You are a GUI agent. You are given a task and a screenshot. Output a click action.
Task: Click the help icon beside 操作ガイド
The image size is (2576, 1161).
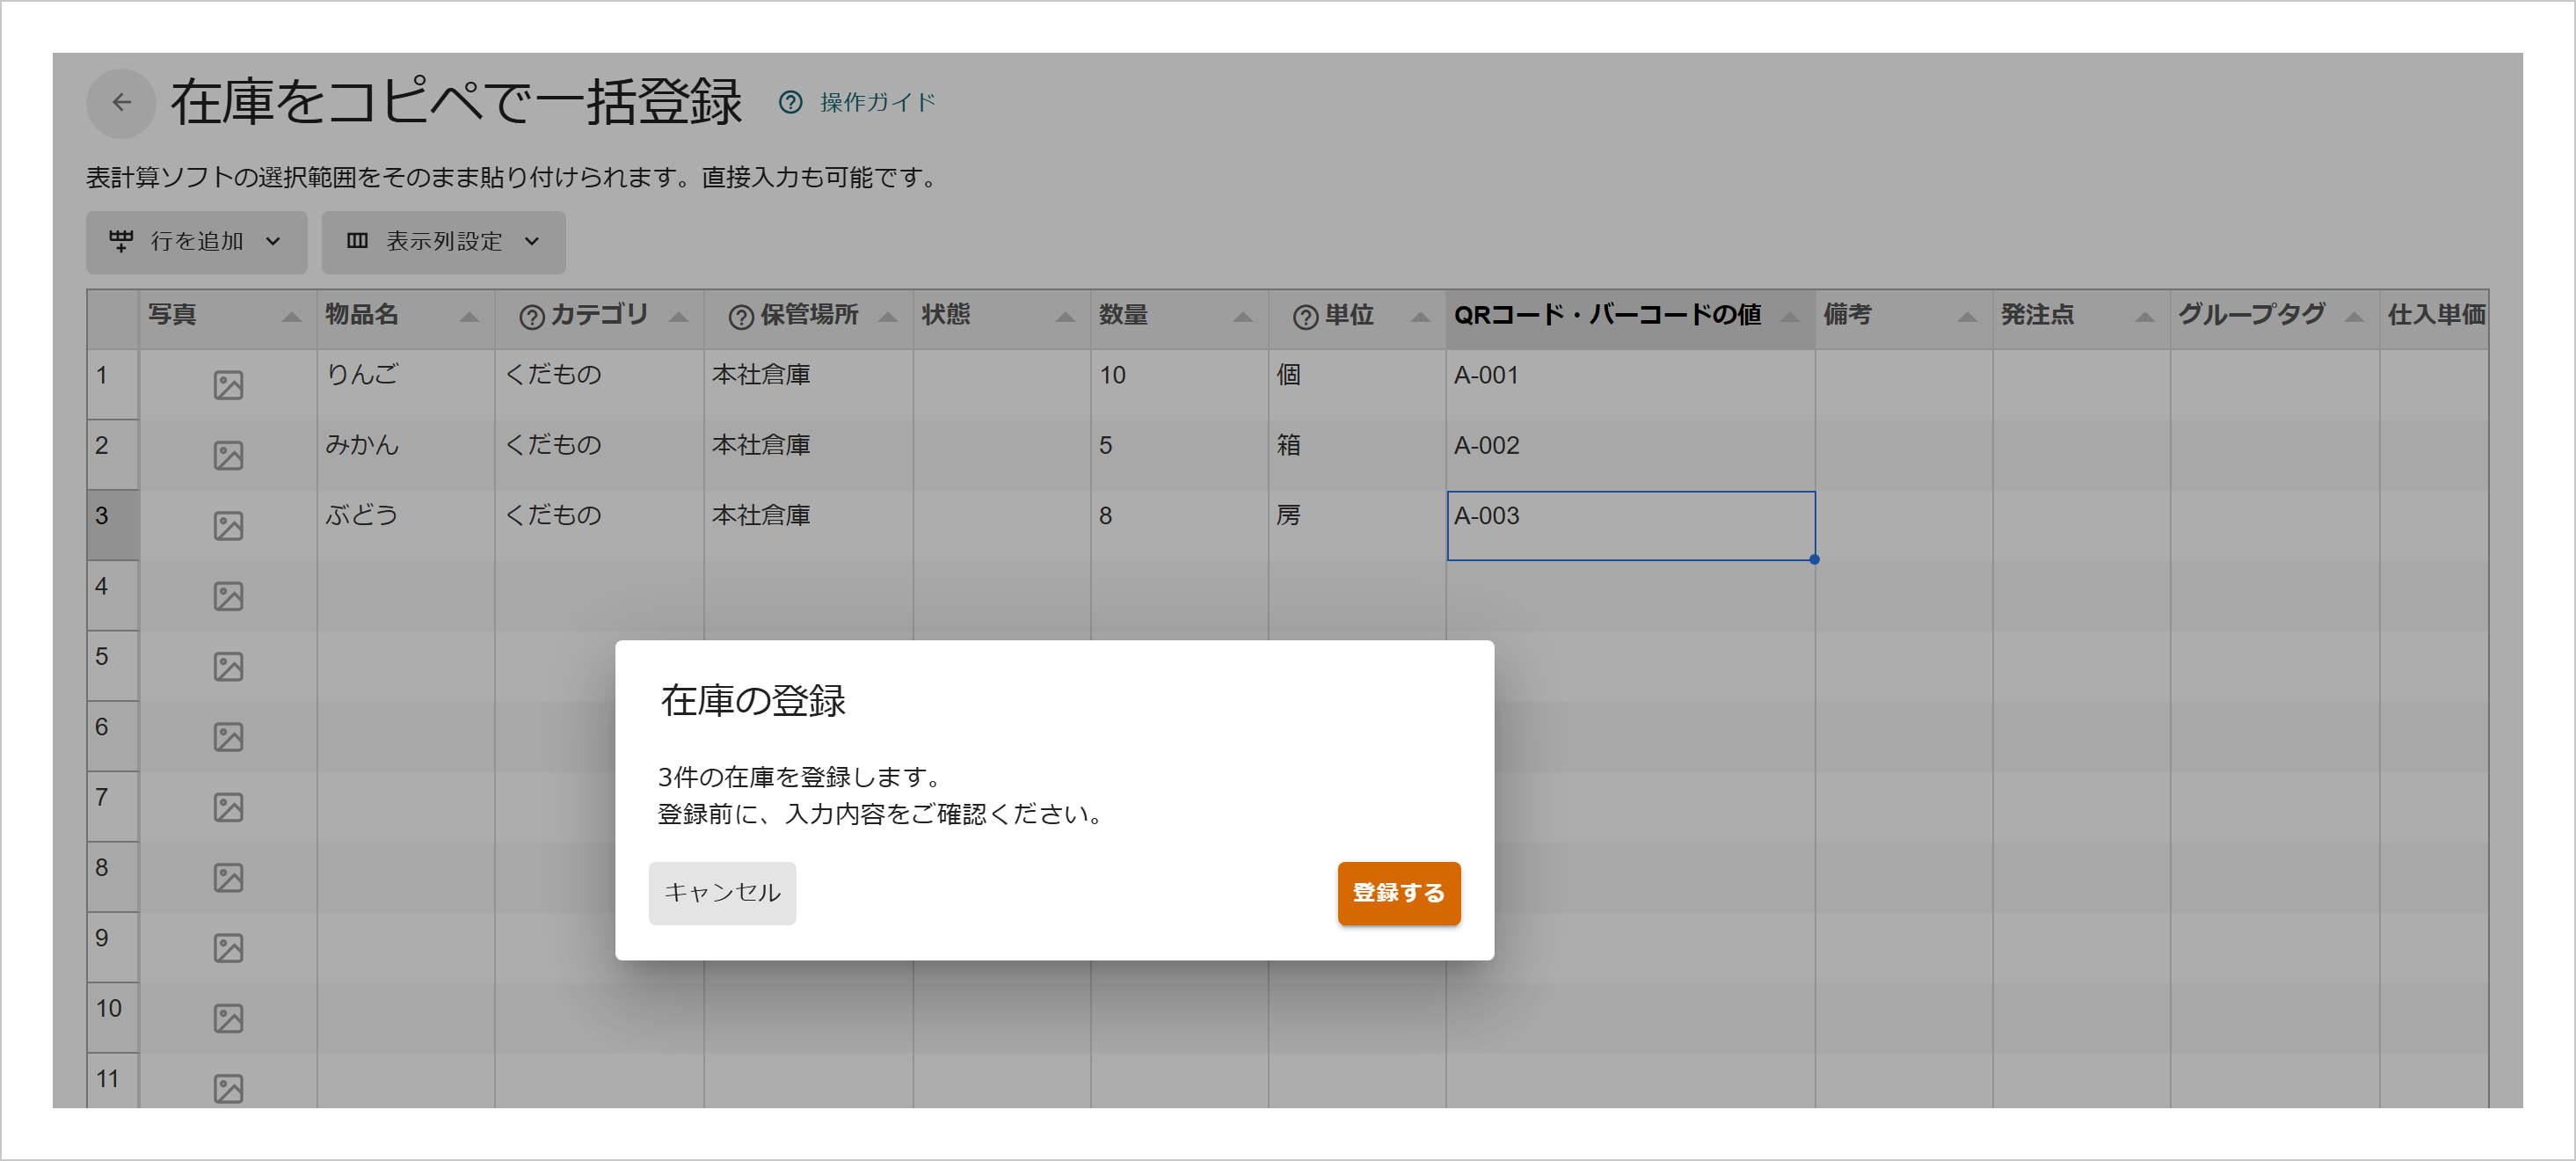tap(790, 102)
